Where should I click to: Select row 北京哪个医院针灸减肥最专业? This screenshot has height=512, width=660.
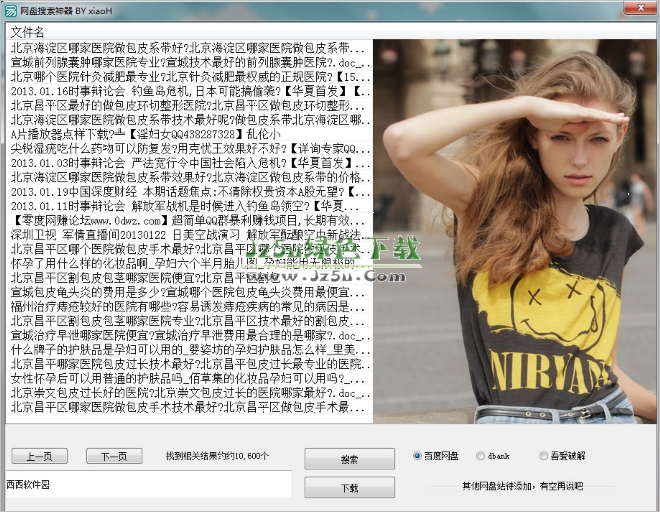pos(189,77)
